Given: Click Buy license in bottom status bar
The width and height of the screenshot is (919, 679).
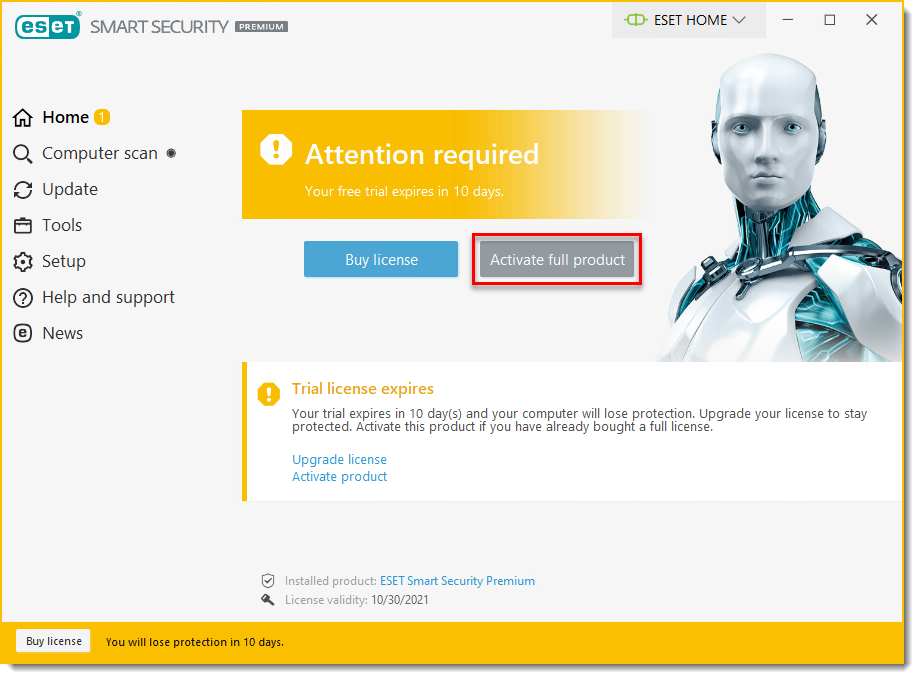Looking at the screenshot, I should (x=53, y=641).
